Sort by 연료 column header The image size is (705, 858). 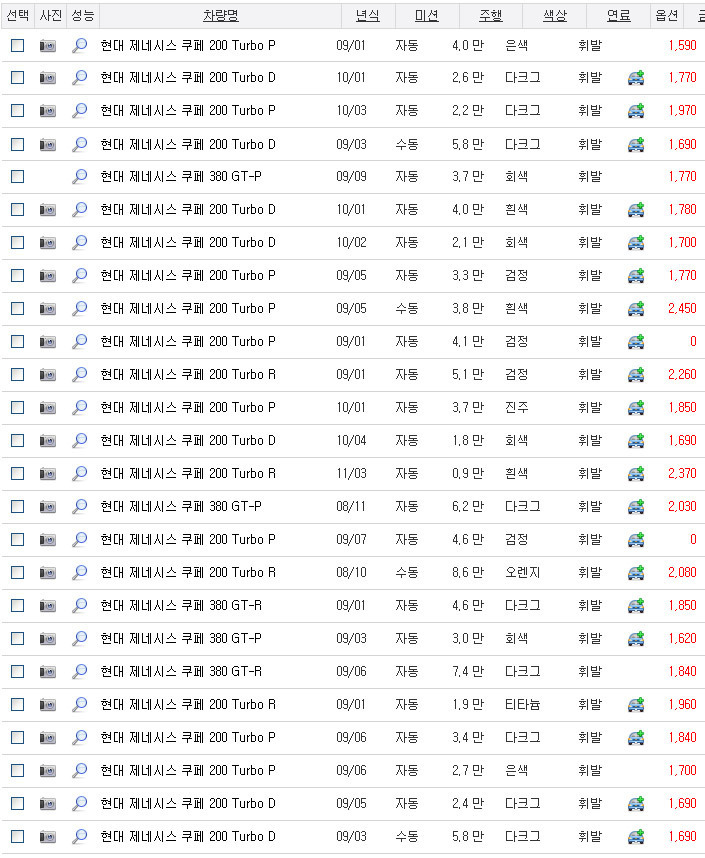tap(619, 15)
